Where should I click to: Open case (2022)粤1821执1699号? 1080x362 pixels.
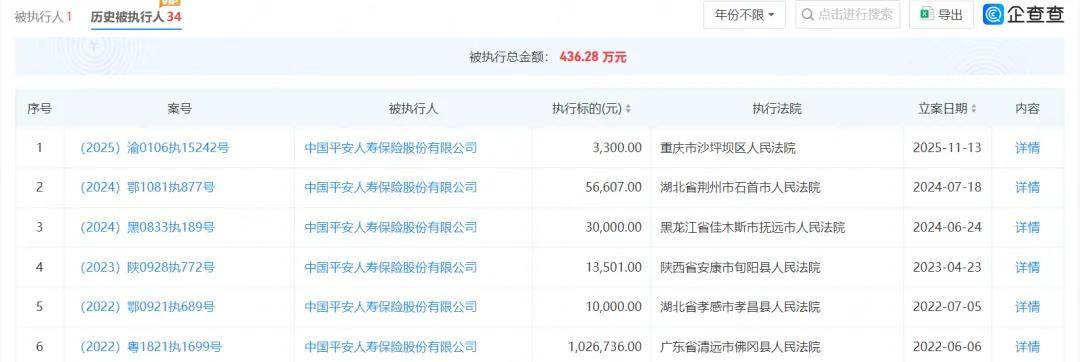pos(151,347)
